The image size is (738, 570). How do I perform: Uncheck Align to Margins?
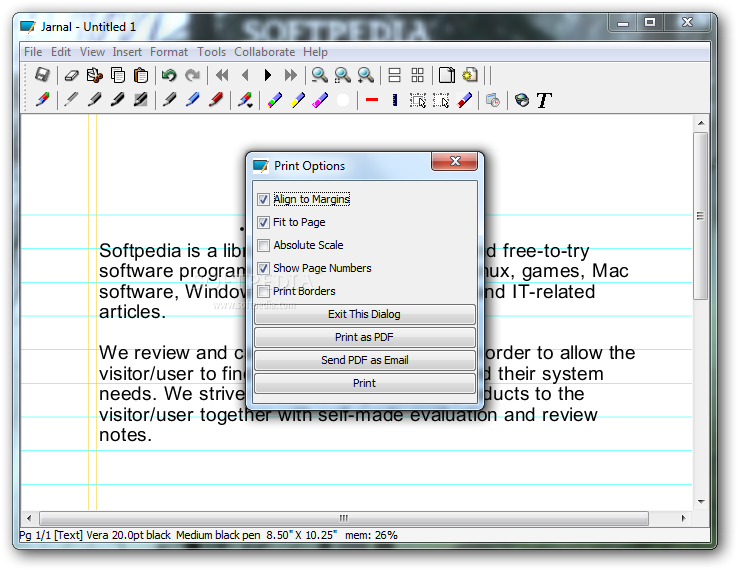(x=264, y=199)
